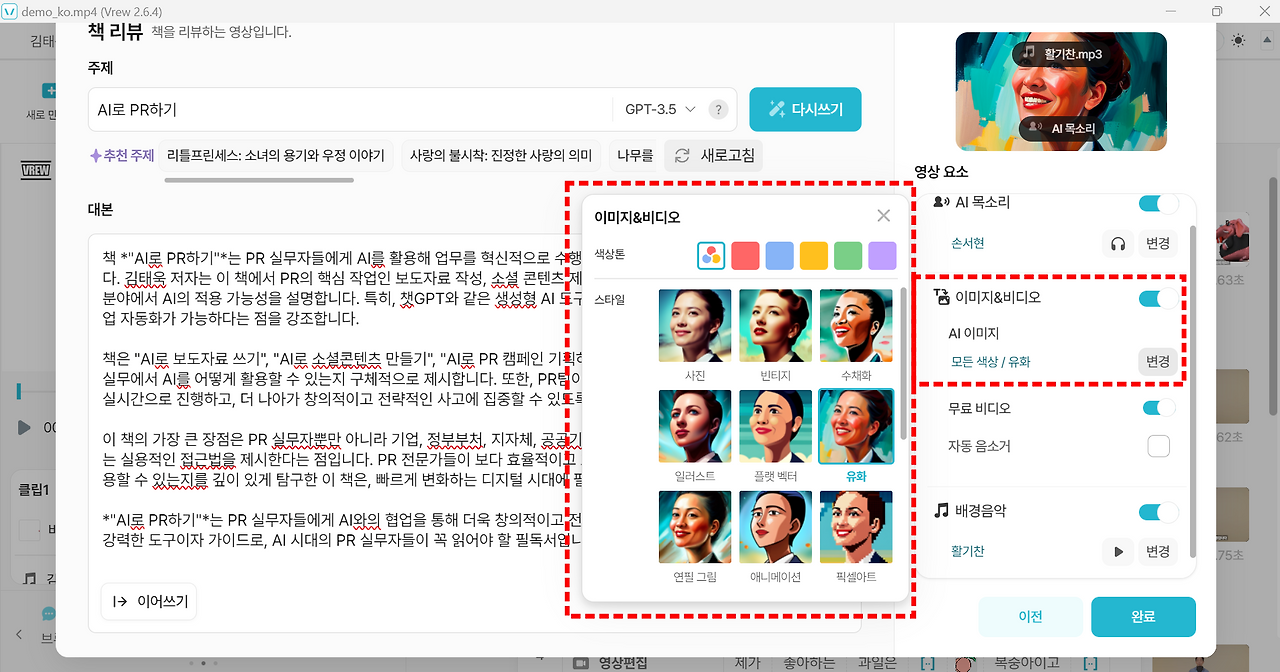
Task: Click the 다시쓰기 rewrite button
Action: (x=805, y=109)
